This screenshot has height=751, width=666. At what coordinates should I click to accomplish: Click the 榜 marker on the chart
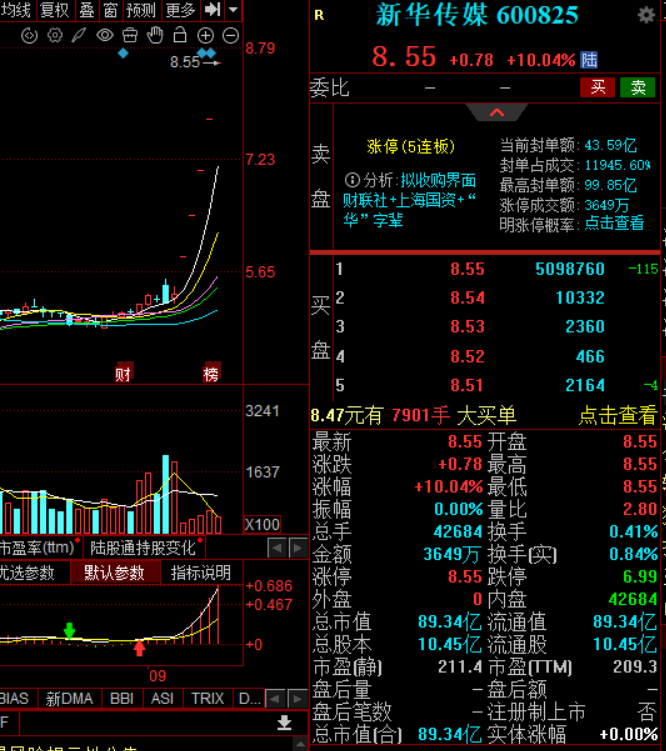[211, 374]
